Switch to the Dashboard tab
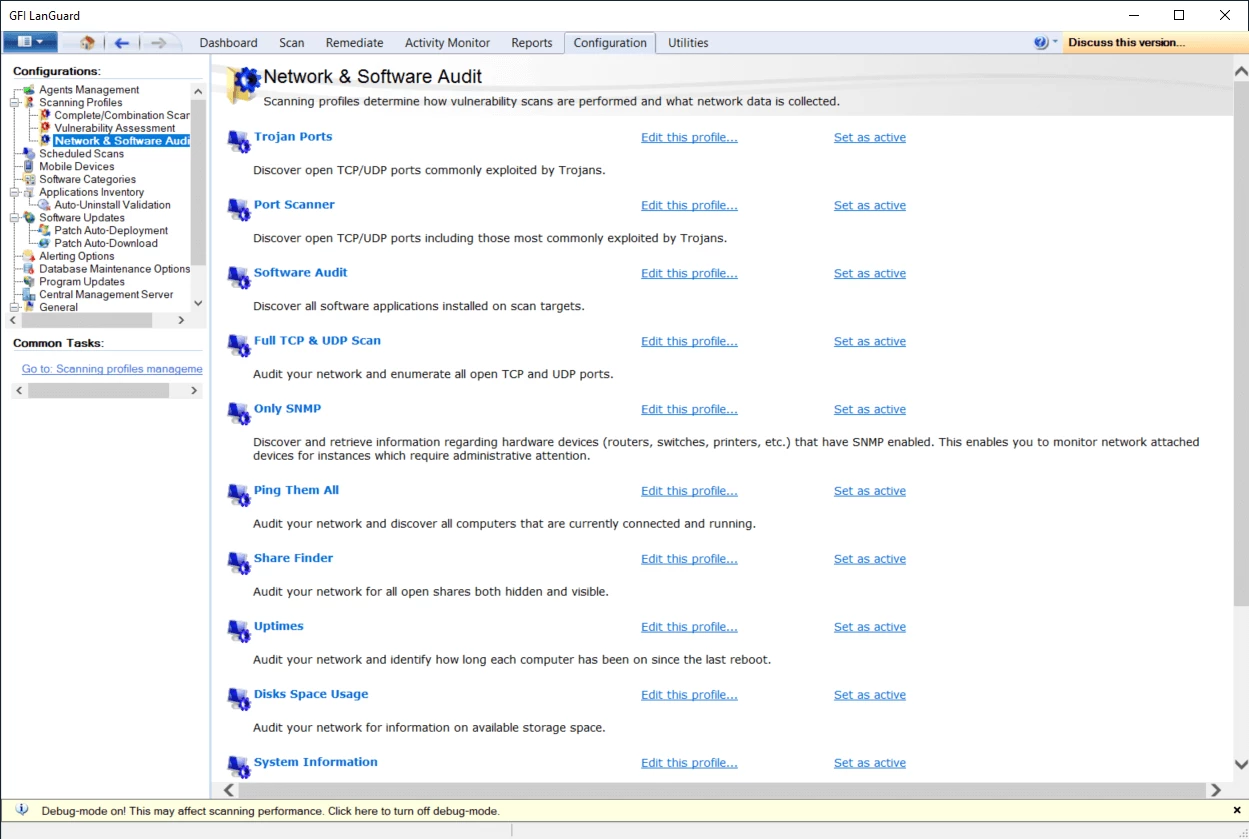This screenshot has height=839, width=1249. click(x=228, y=43)
